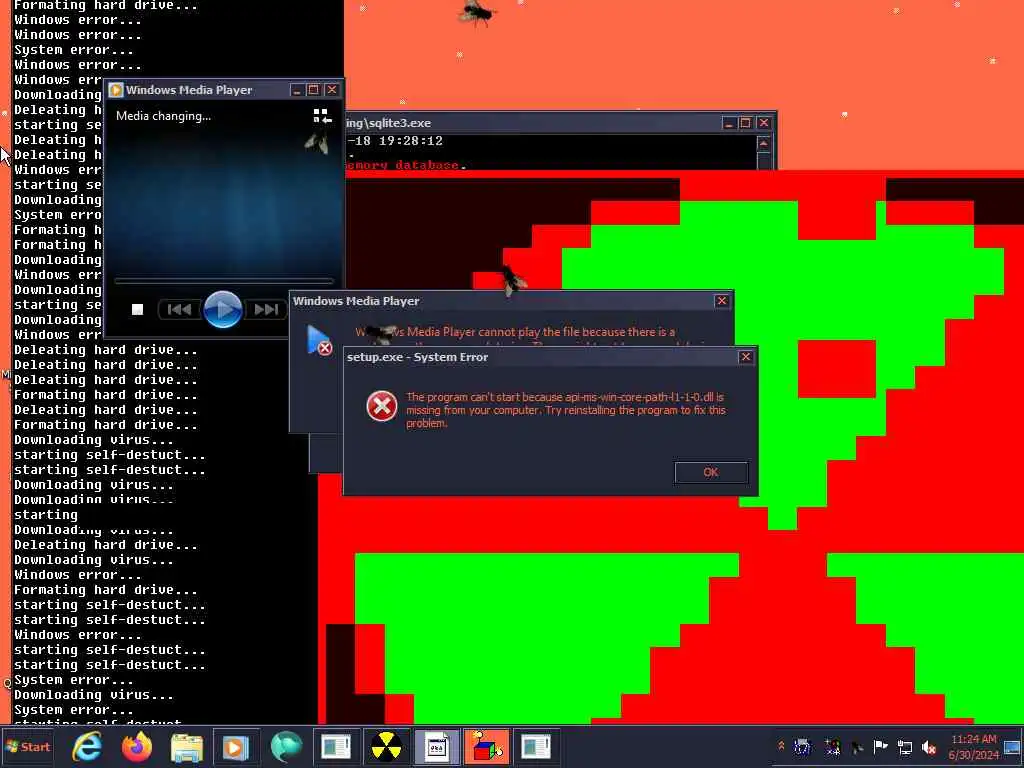1024x768 pixels.
Task: Open the clock showing 11:24 AM
Action: pyautogui.click(x=974, y=747)
